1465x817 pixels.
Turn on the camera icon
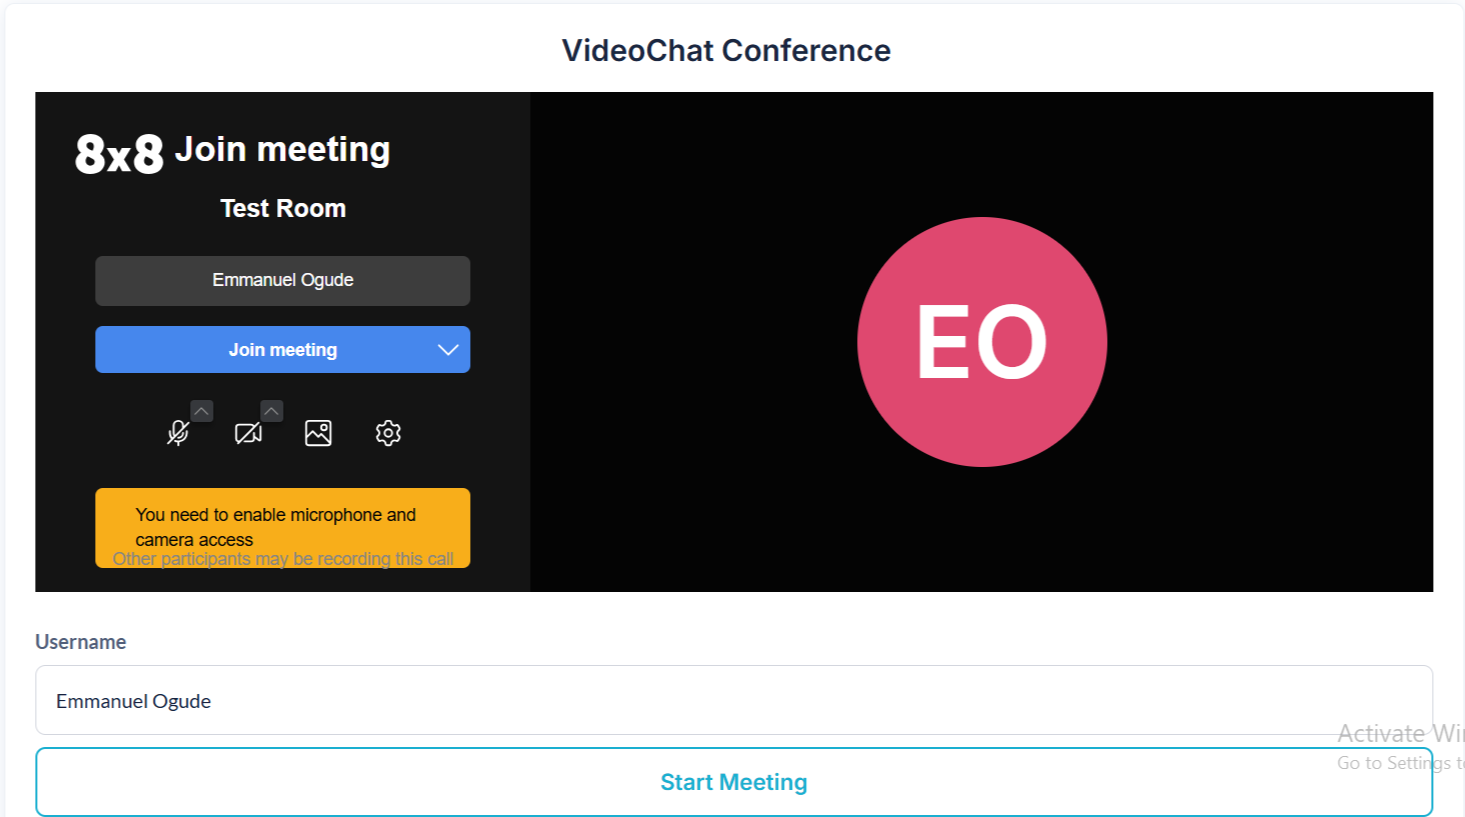click(248, 433)
